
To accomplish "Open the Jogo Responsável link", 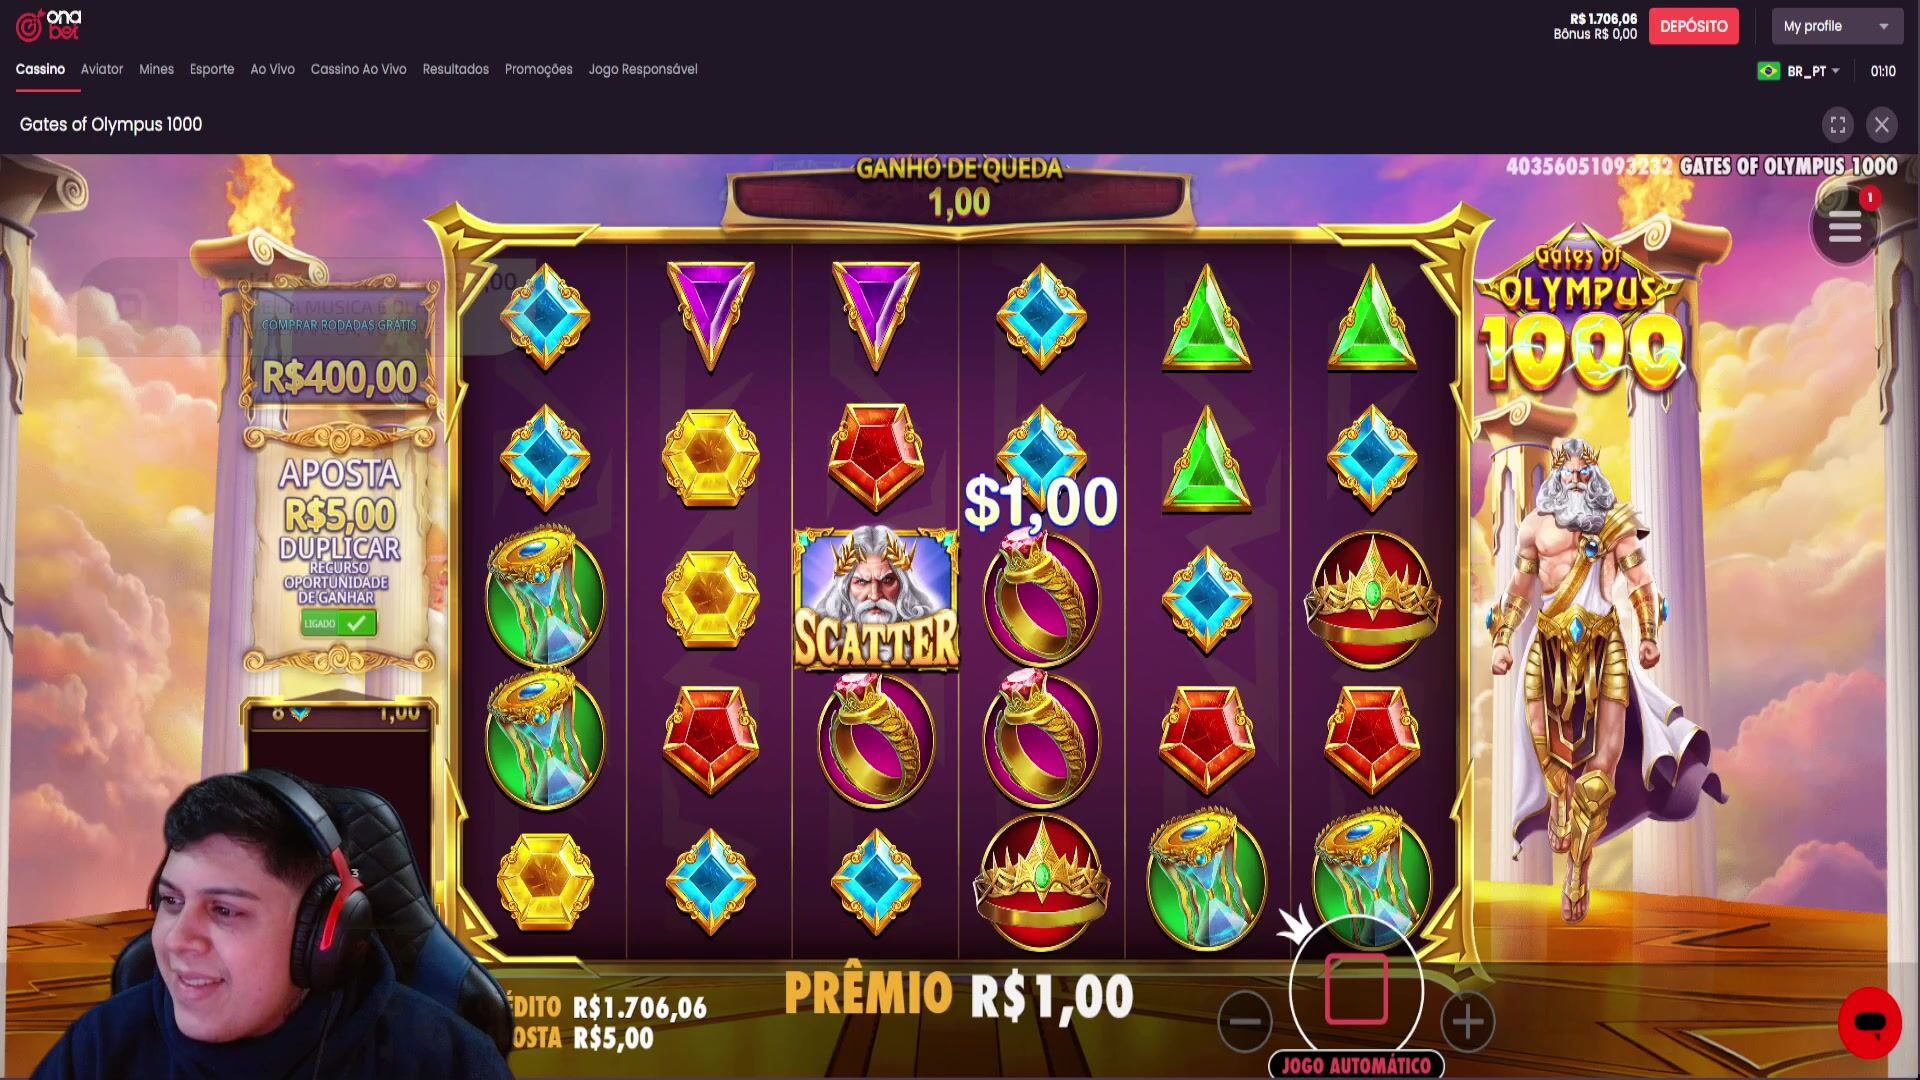I will pos(643,69).
